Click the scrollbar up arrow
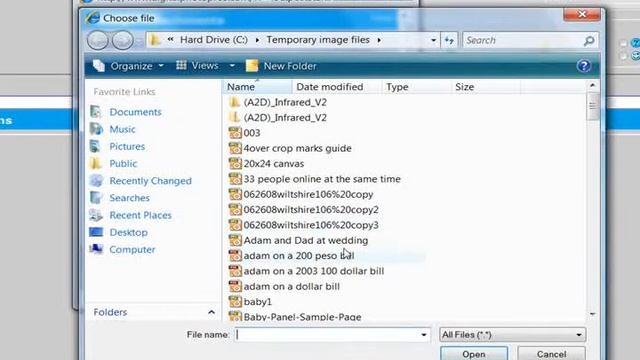Screen dimensions: 640x360 593,85
